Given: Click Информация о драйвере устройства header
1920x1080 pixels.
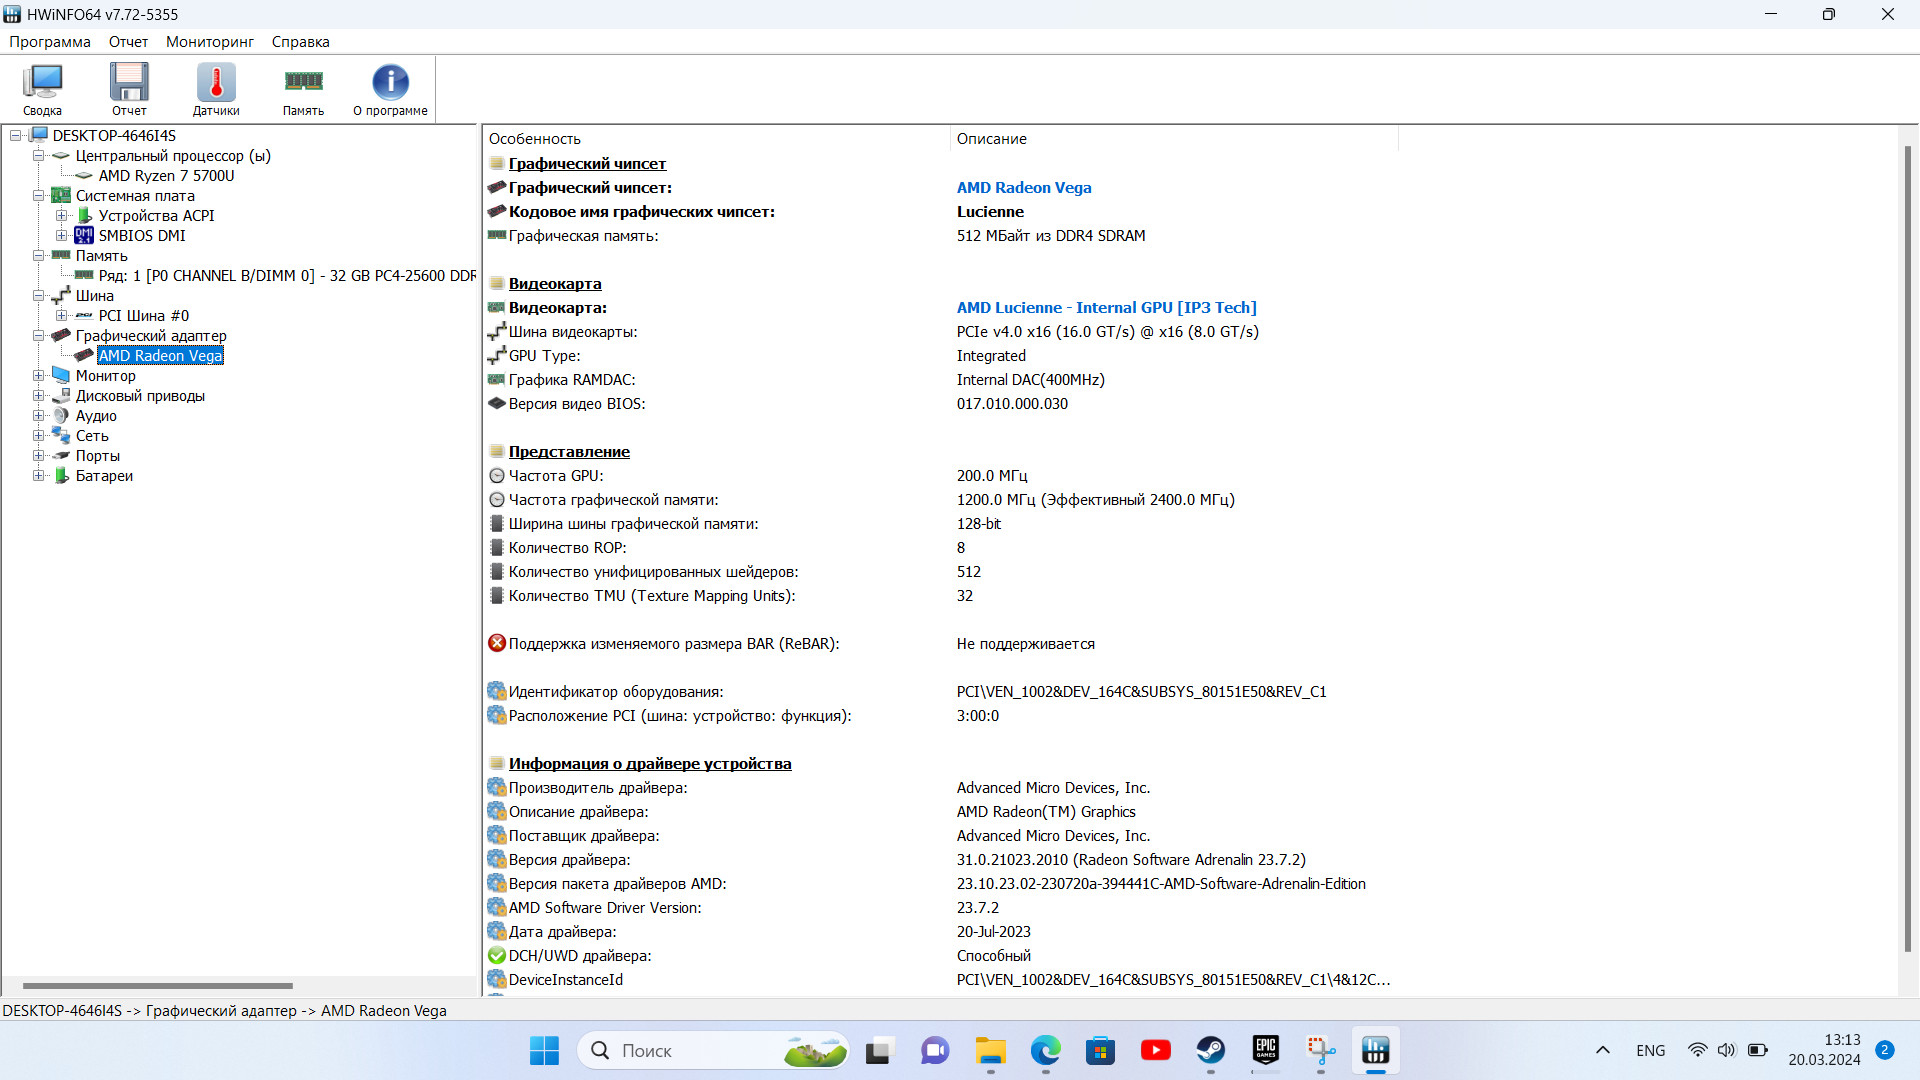Looking at the screenshot, I should (x=650, y=764).
